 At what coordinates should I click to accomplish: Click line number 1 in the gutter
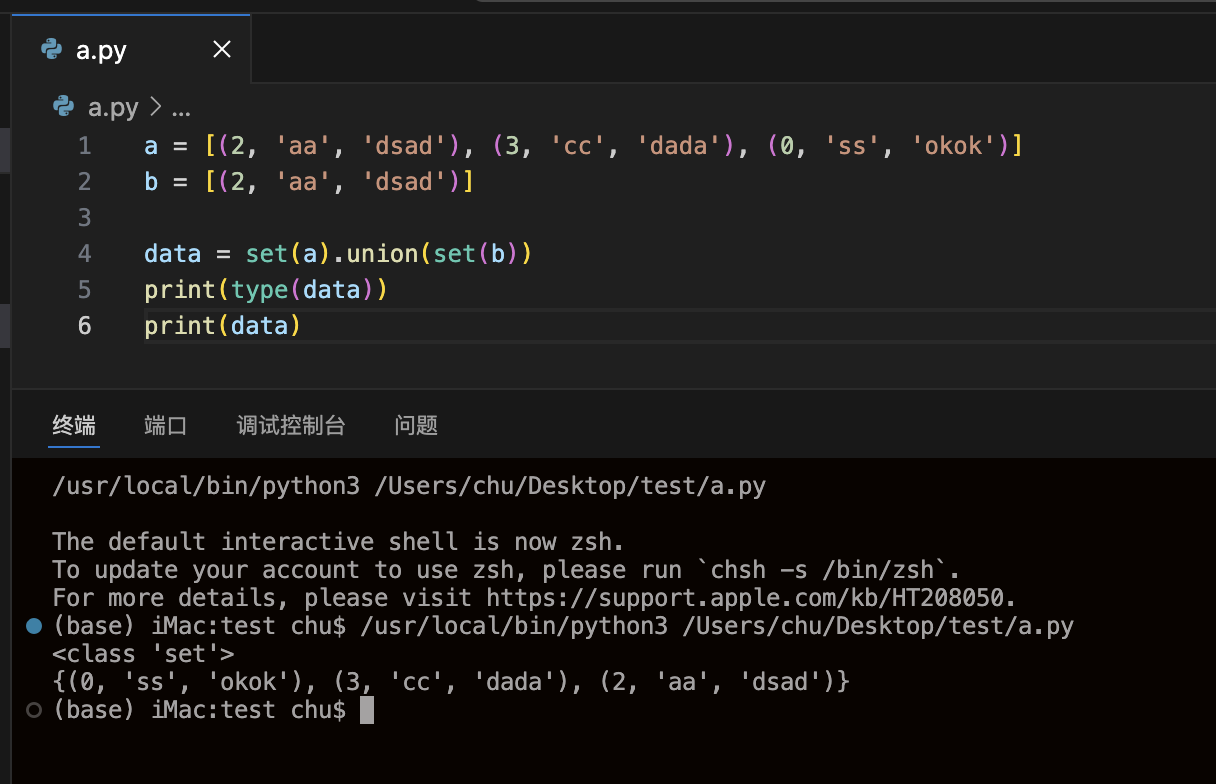[84, 146]
